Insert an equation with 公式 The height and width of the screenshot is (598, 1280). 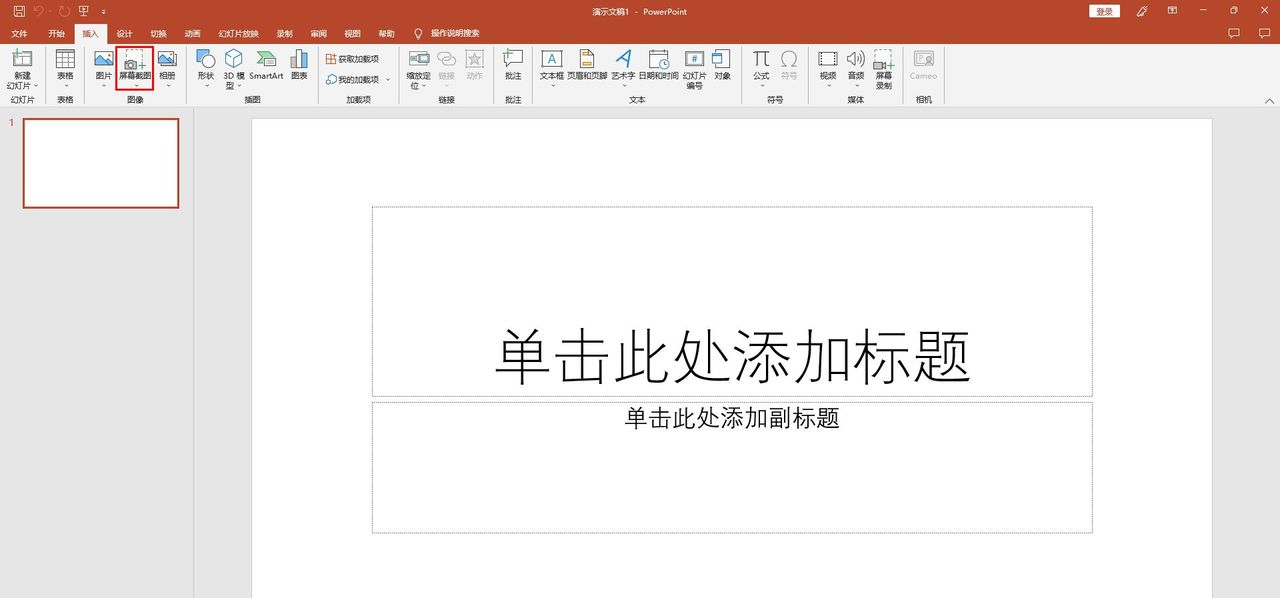tap(761, 70)
